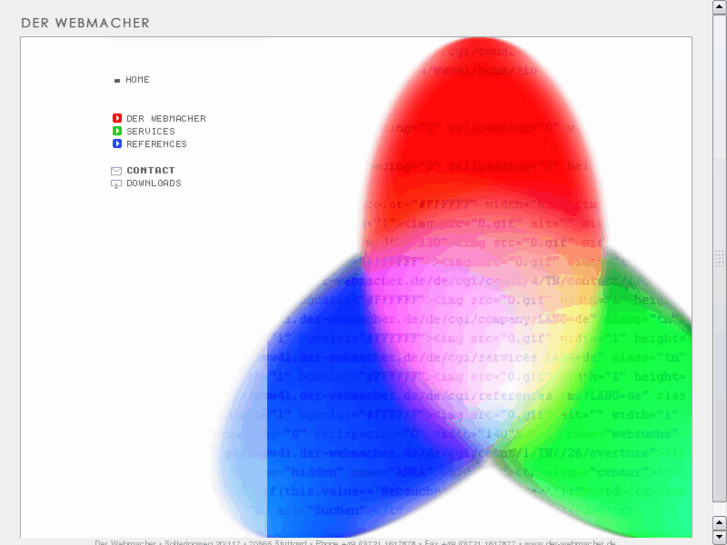Click the second up arrow near scrollbar bottom
This screenshot has height=545, width=727.
(719, 523)
